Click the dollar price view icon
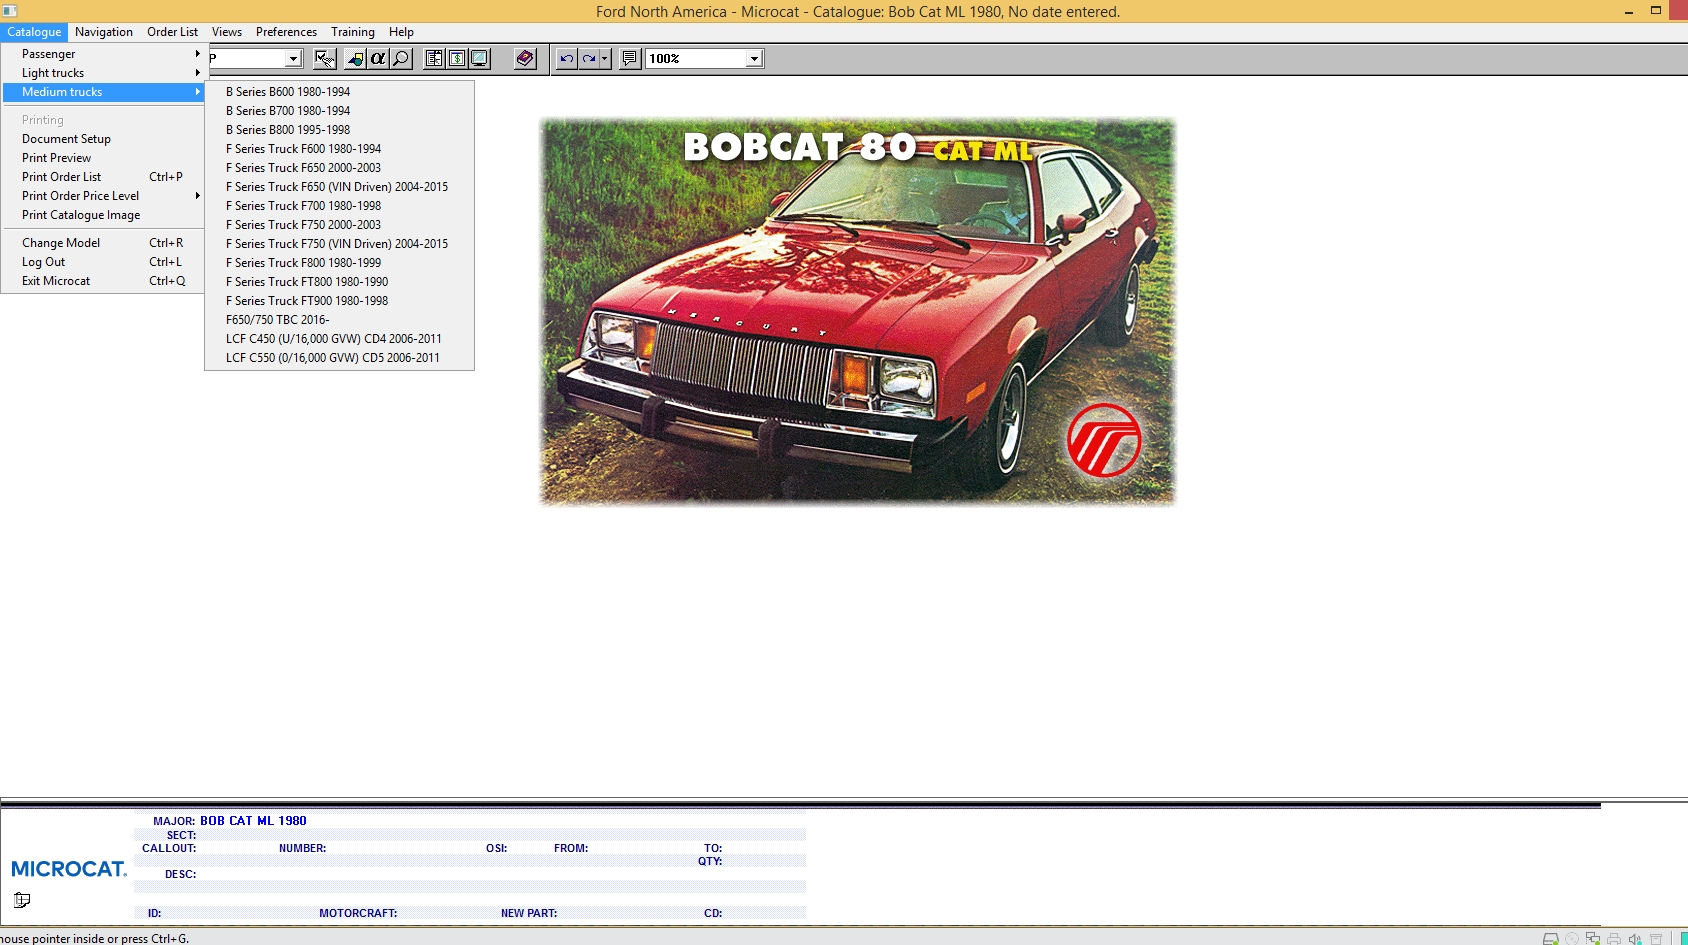Screen dimensions: 1688x945 (457, 59)
